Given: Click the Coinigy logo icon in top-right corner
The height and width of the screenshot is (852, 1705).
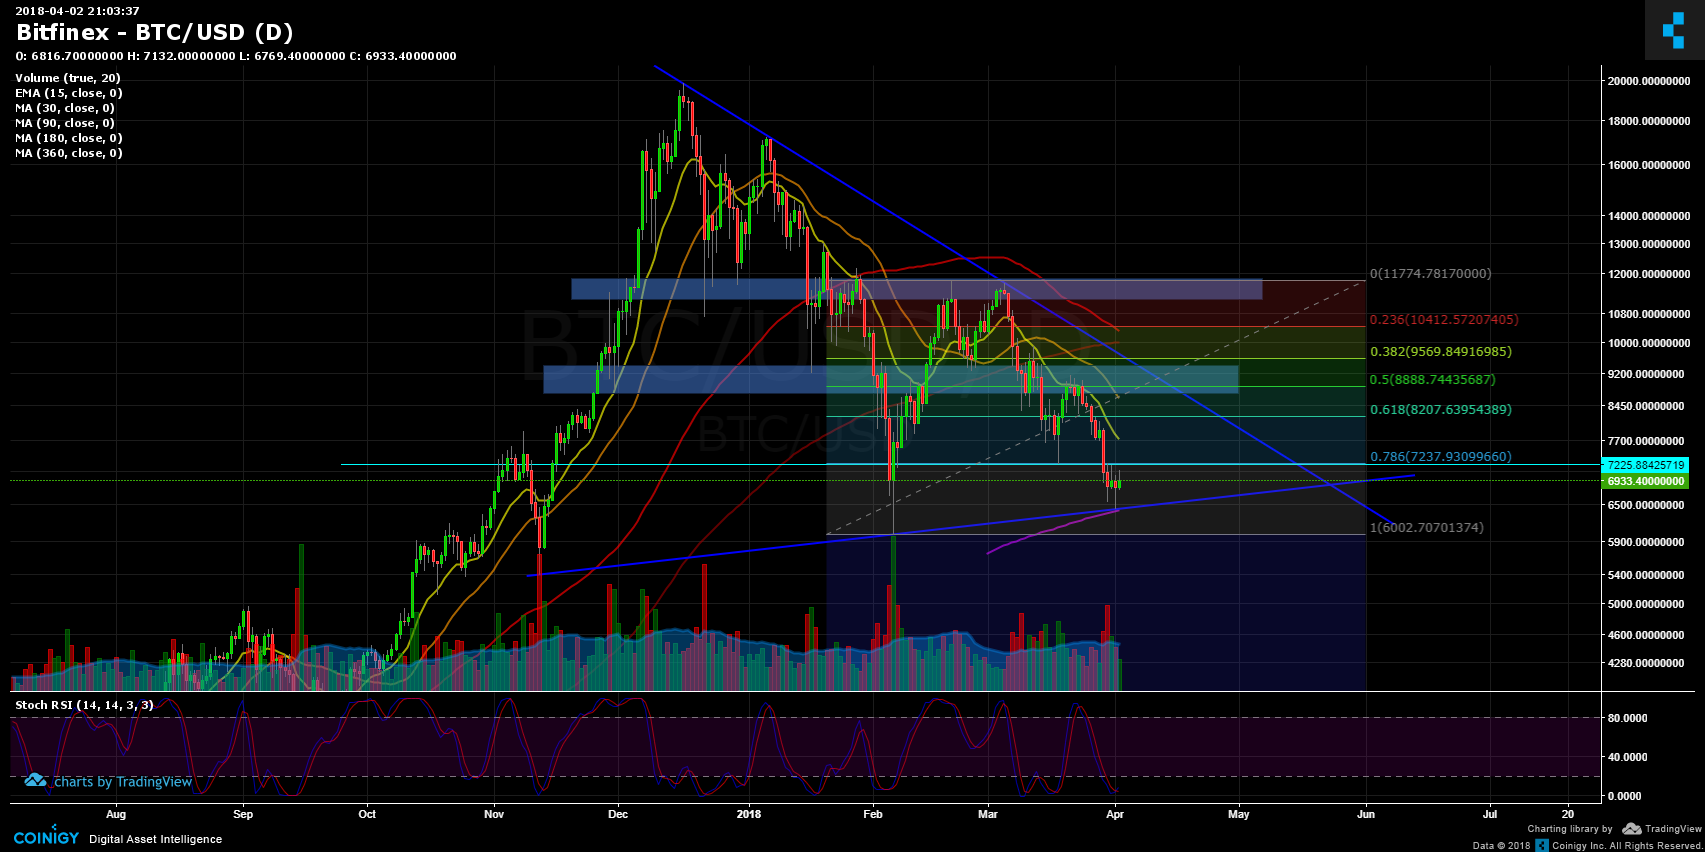Looking at the screenshot, I should pyautogui.click(x=1674, y=30).
